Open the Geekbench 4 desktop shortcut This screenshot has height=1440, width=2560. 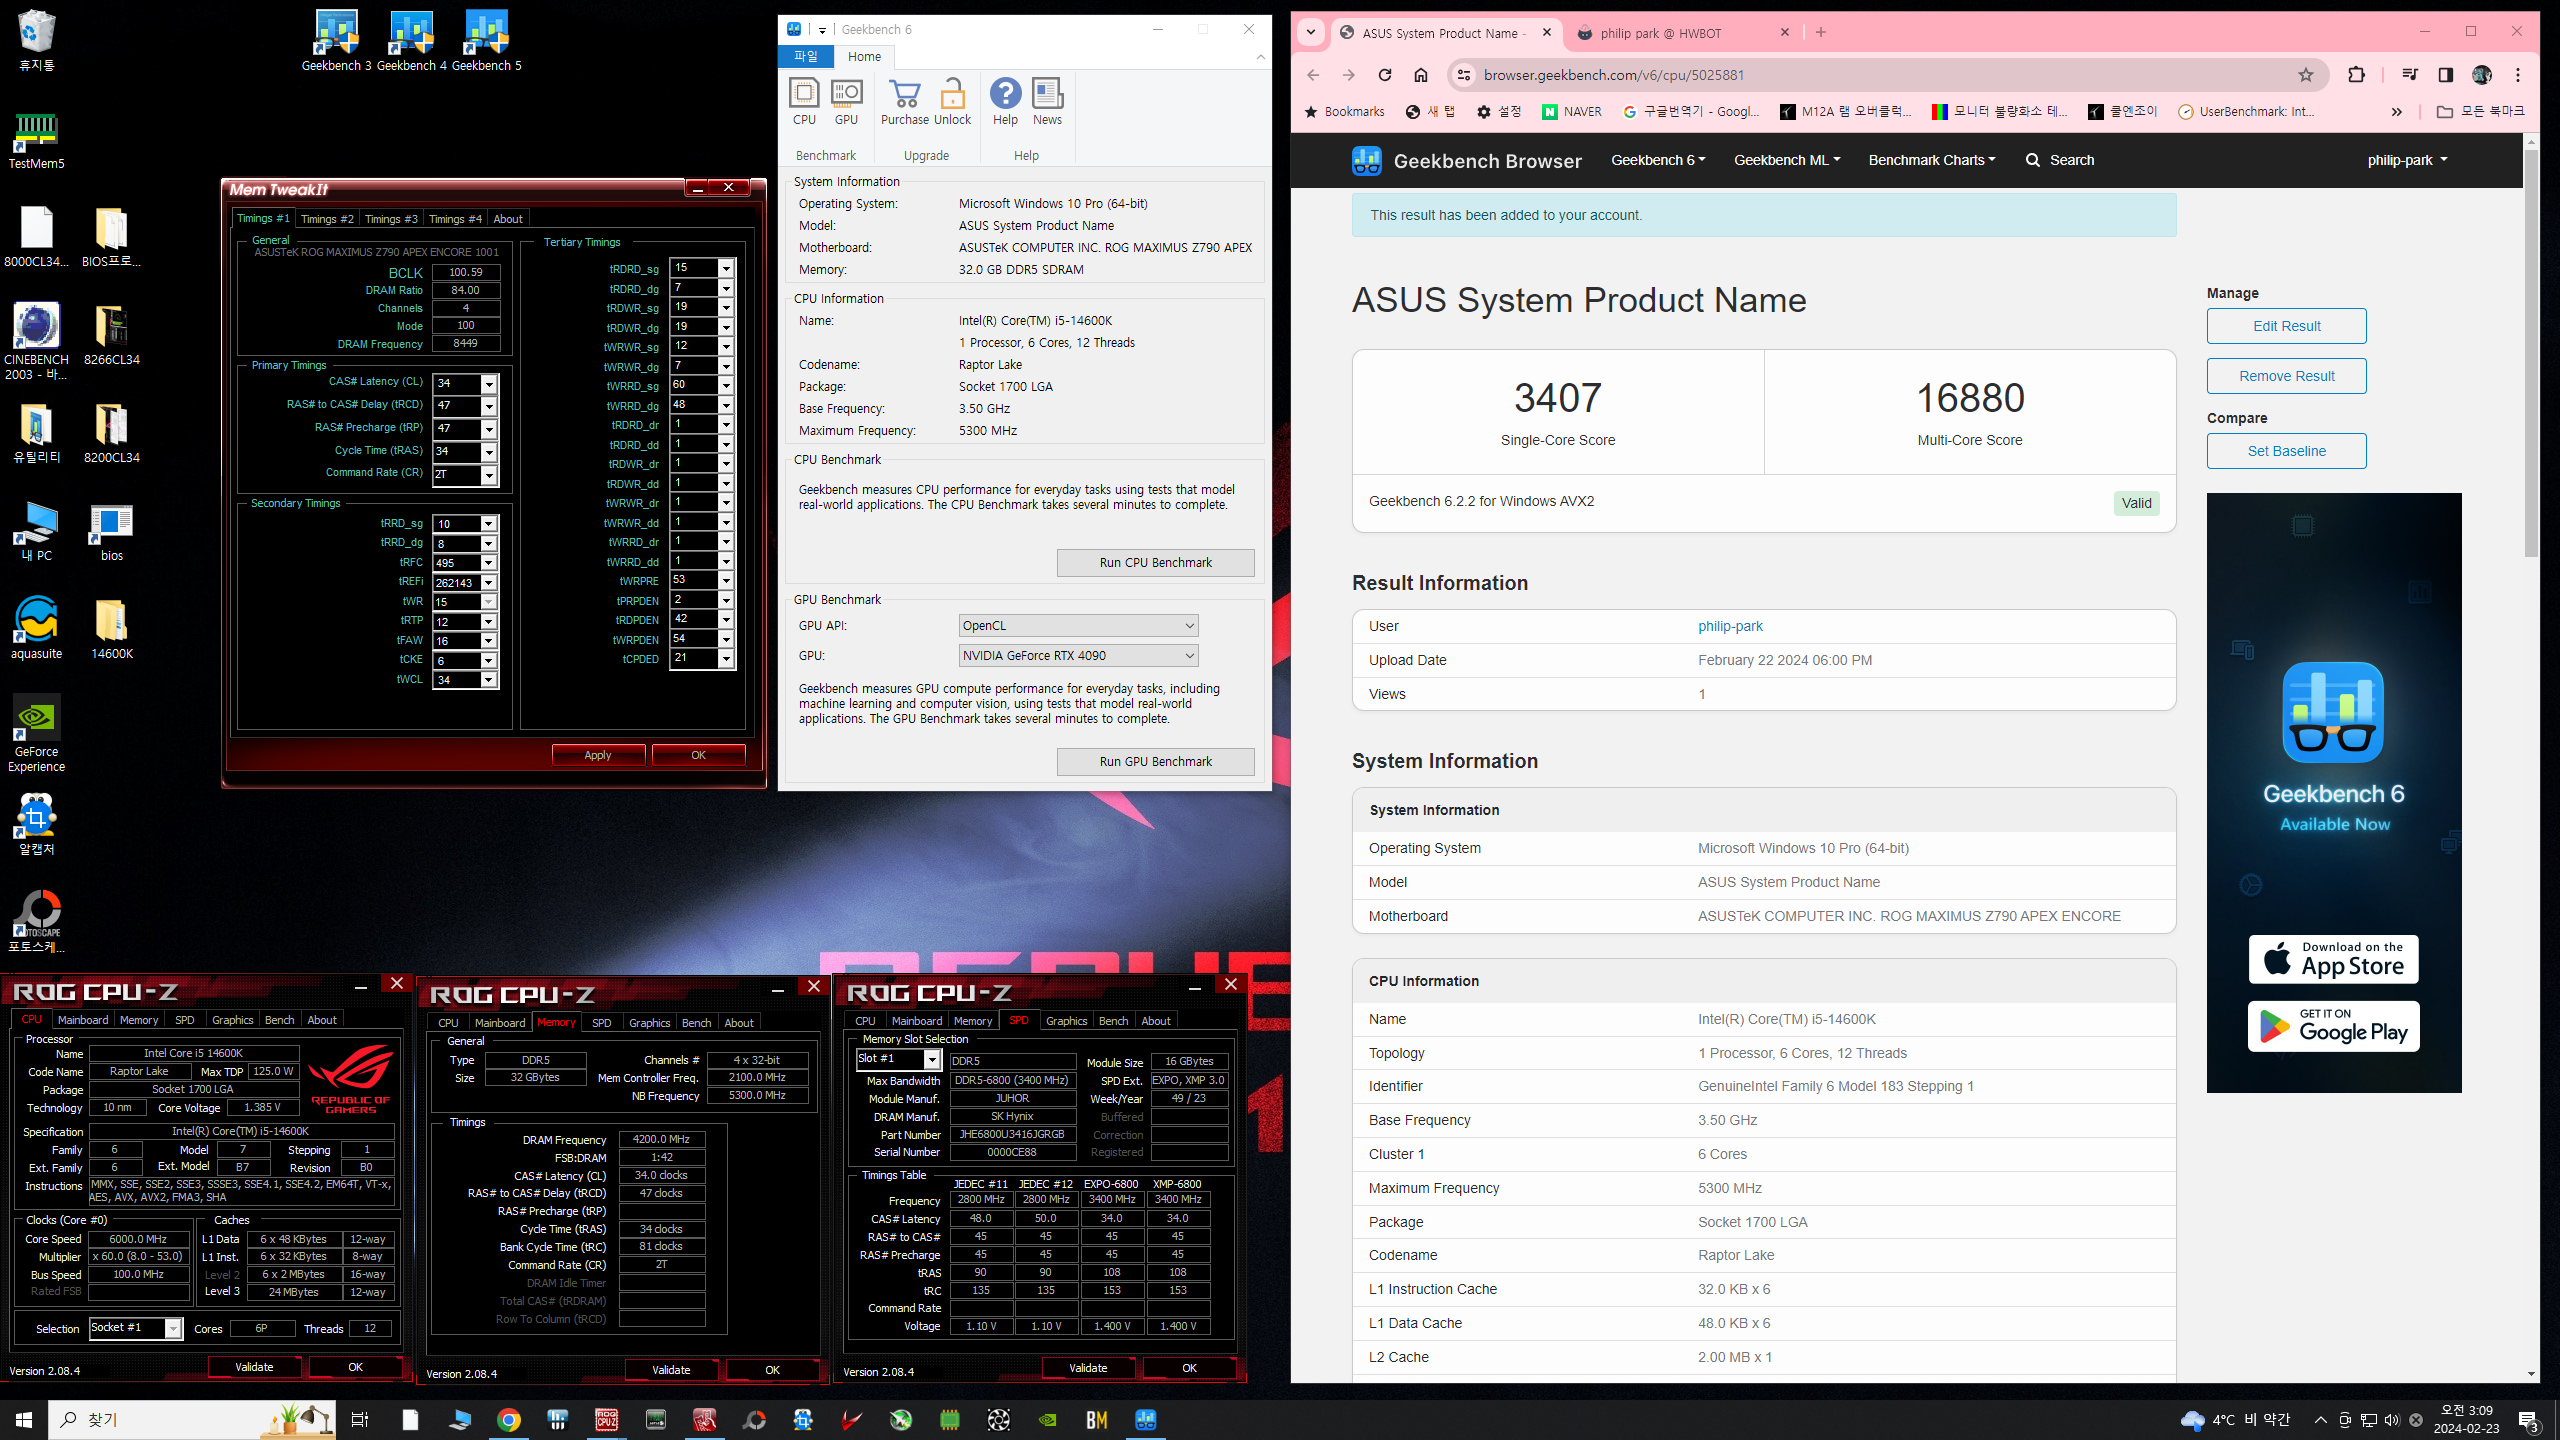pyautogui.click(x=411, y=40)
